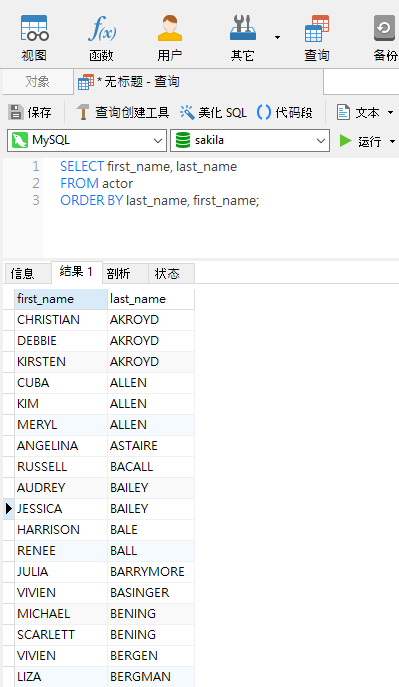Select the MERYL cell
399x687 pixels.
coord(61,425)
